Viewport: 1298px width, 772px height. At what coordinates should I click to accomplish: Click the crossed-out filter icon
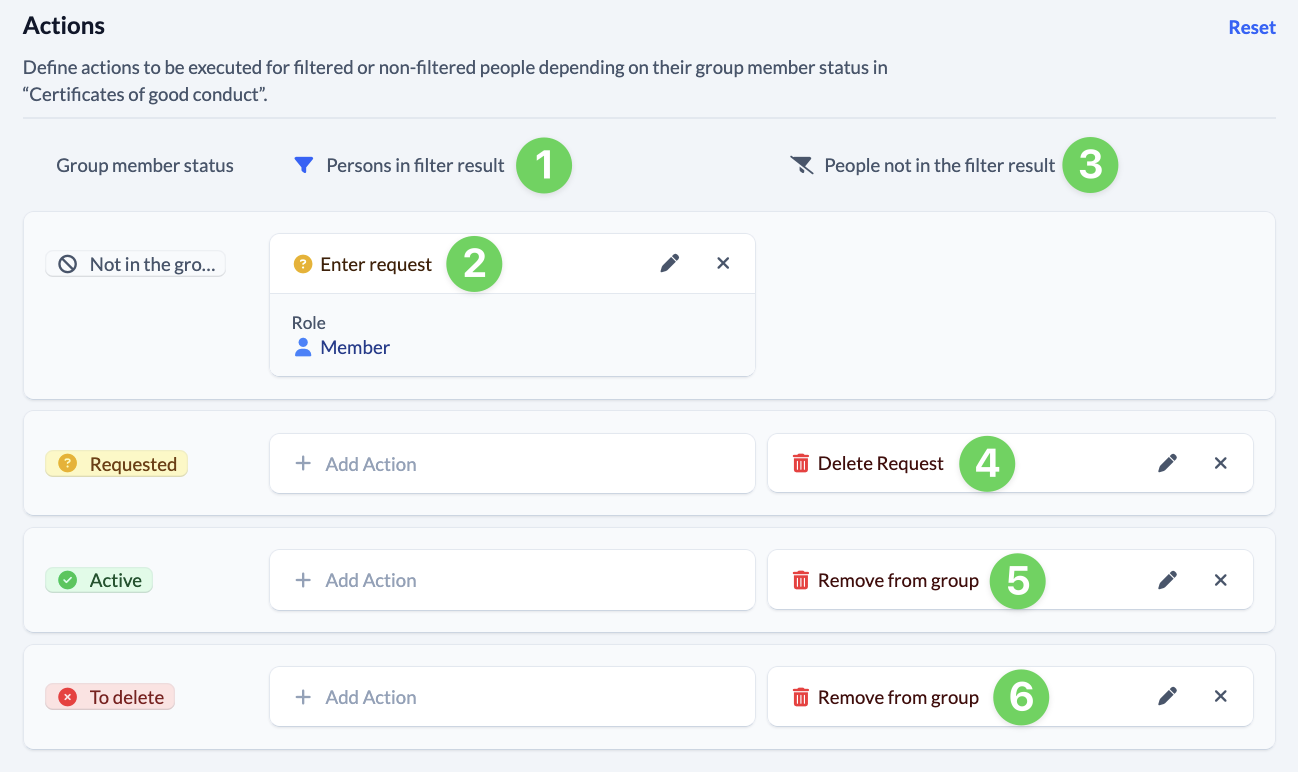click(802, 165)
